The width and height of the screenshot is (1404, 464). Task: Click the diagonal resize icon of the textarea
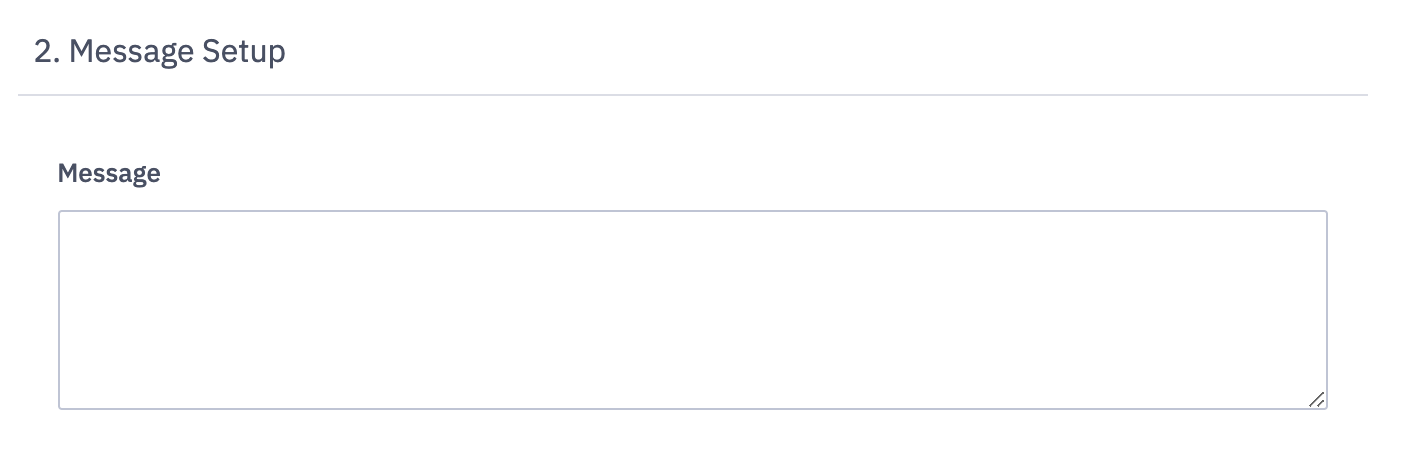(x=1316, y=399)
